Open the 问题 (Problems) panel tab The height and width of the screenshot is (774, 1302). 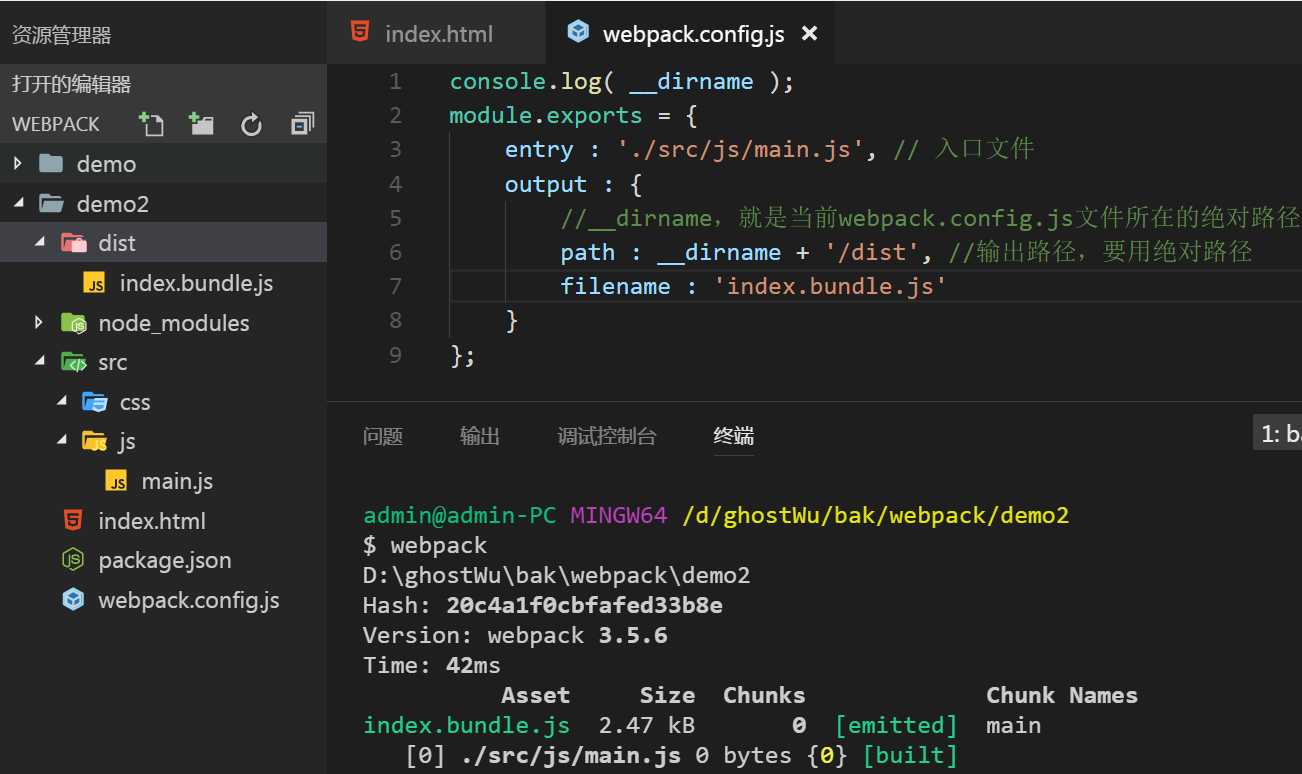point(383,436)
